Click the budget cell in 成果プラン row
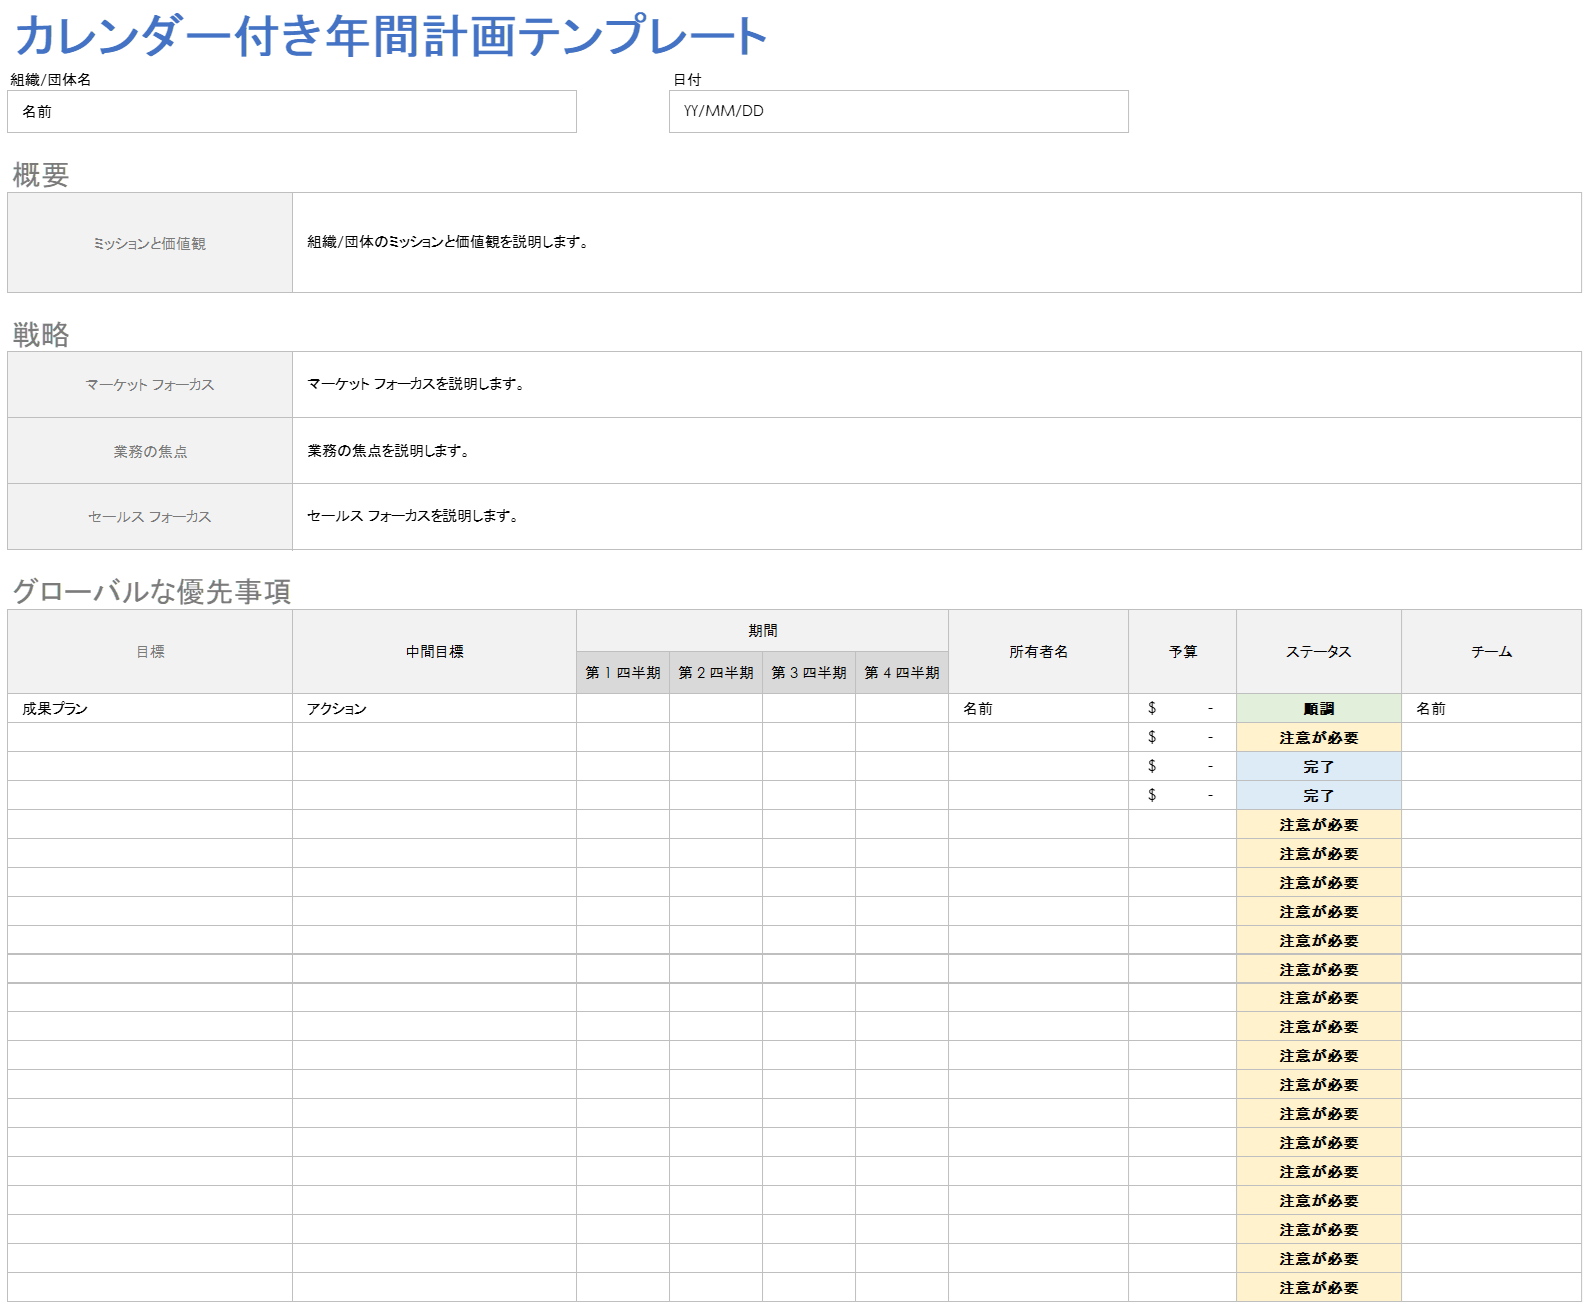The width and height of the screenshot is (1590, 1308). tap(1182, 708)
